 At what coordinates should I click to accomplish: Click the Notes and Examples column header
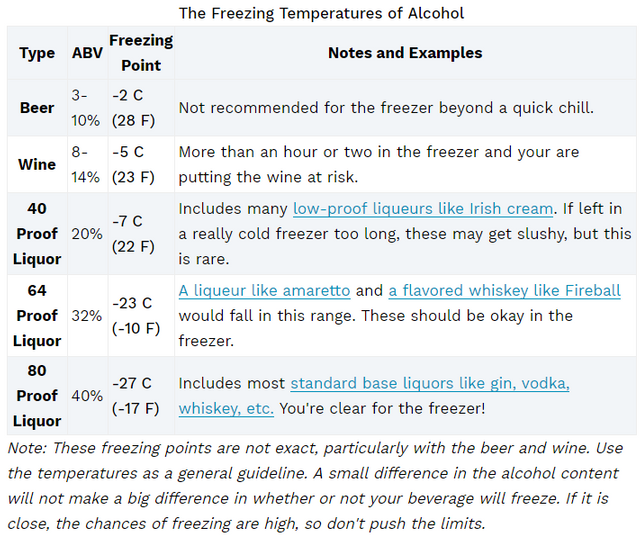405,53
